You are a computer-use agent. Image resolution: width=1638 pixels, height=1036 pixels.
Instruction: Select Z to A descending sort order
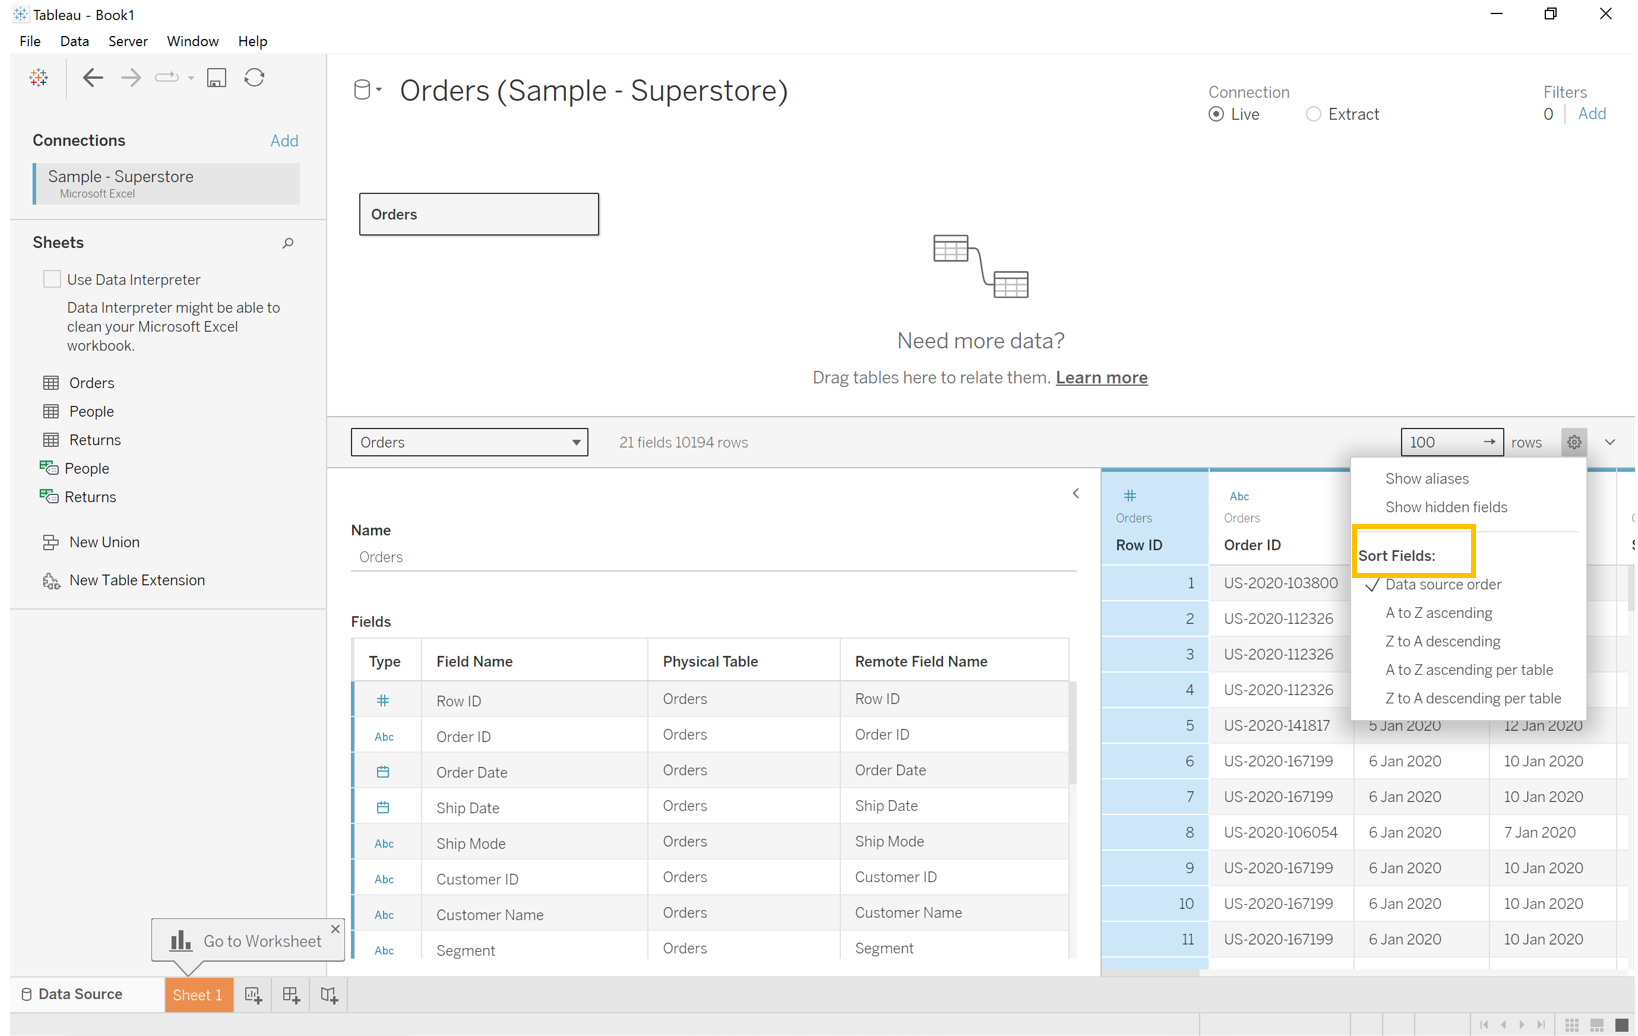[x=1442, y=641]
